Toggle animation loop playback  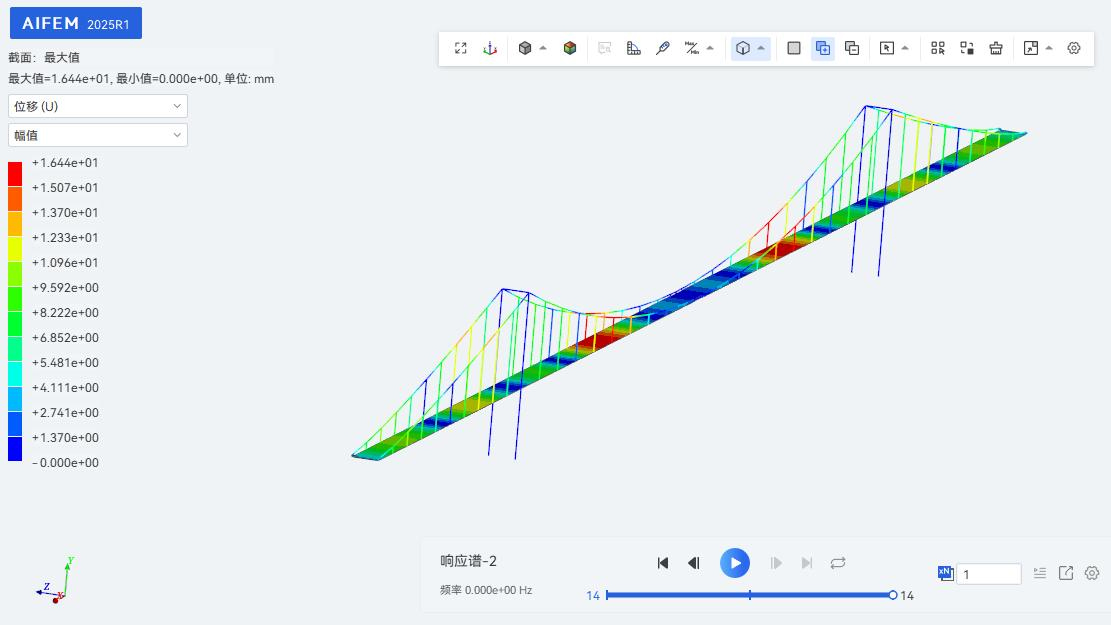838,563
